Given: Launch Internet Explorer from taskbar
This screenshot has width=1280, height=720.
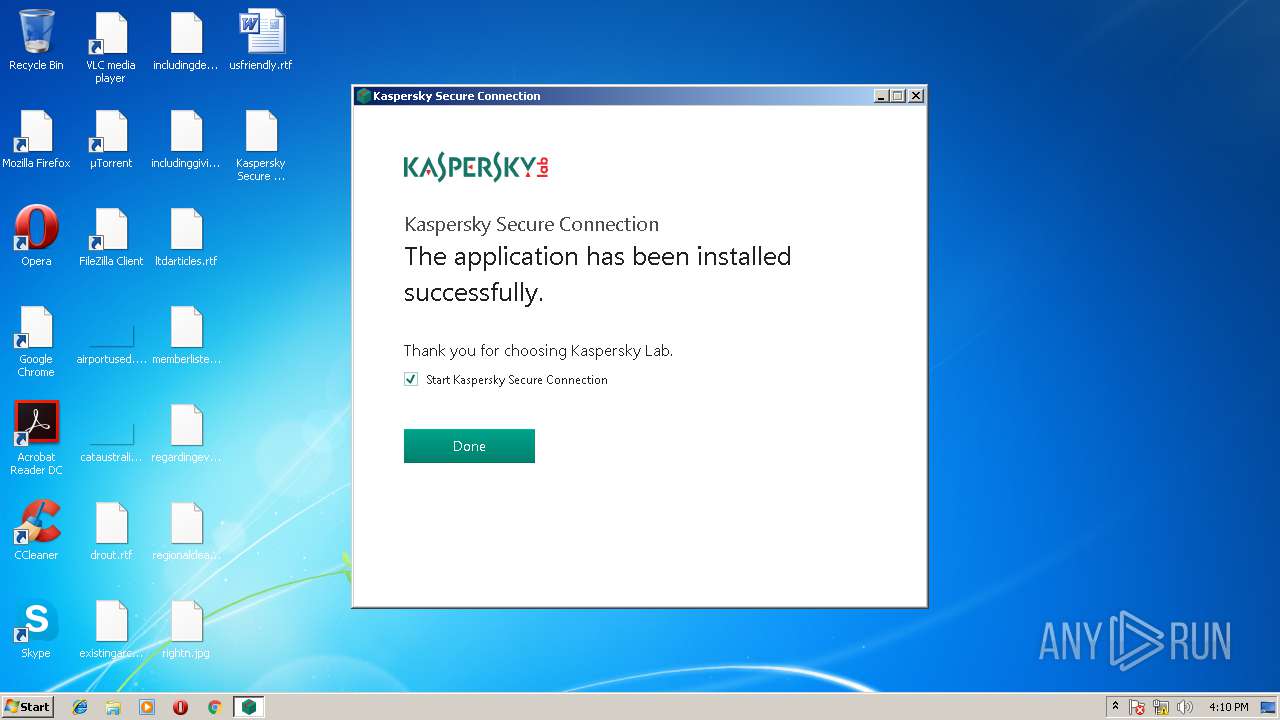Looking at the screenshot, I should pos(80,707).
